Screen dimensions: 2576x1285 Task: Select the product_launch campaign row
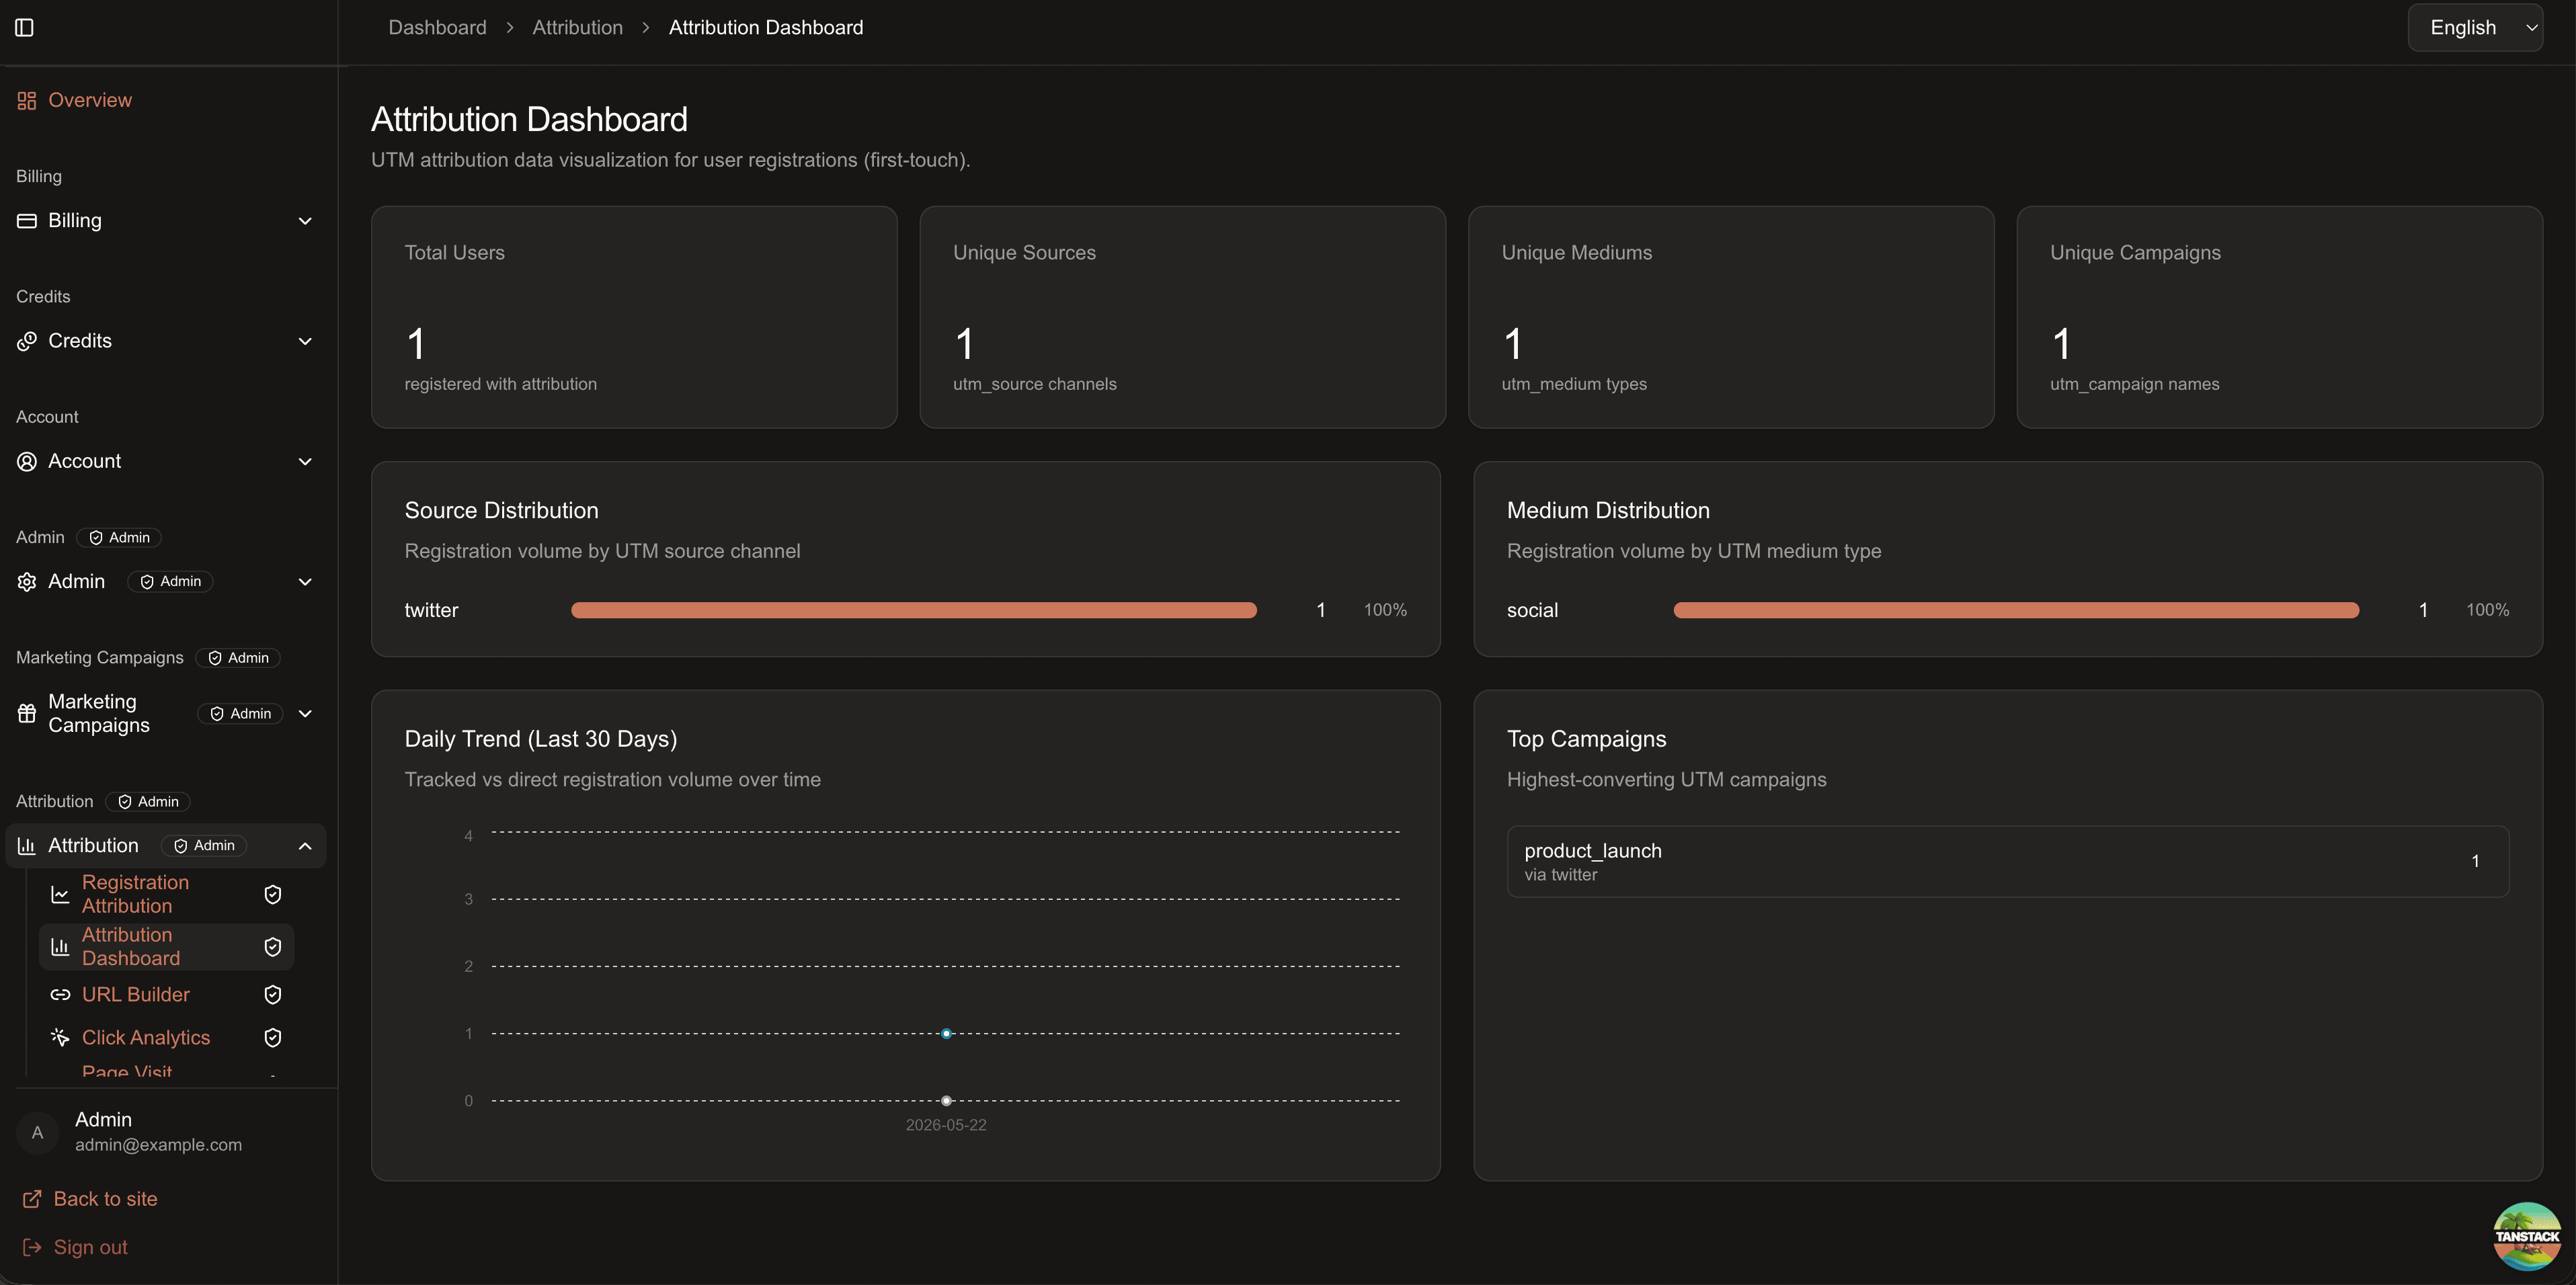point(2008,861)
